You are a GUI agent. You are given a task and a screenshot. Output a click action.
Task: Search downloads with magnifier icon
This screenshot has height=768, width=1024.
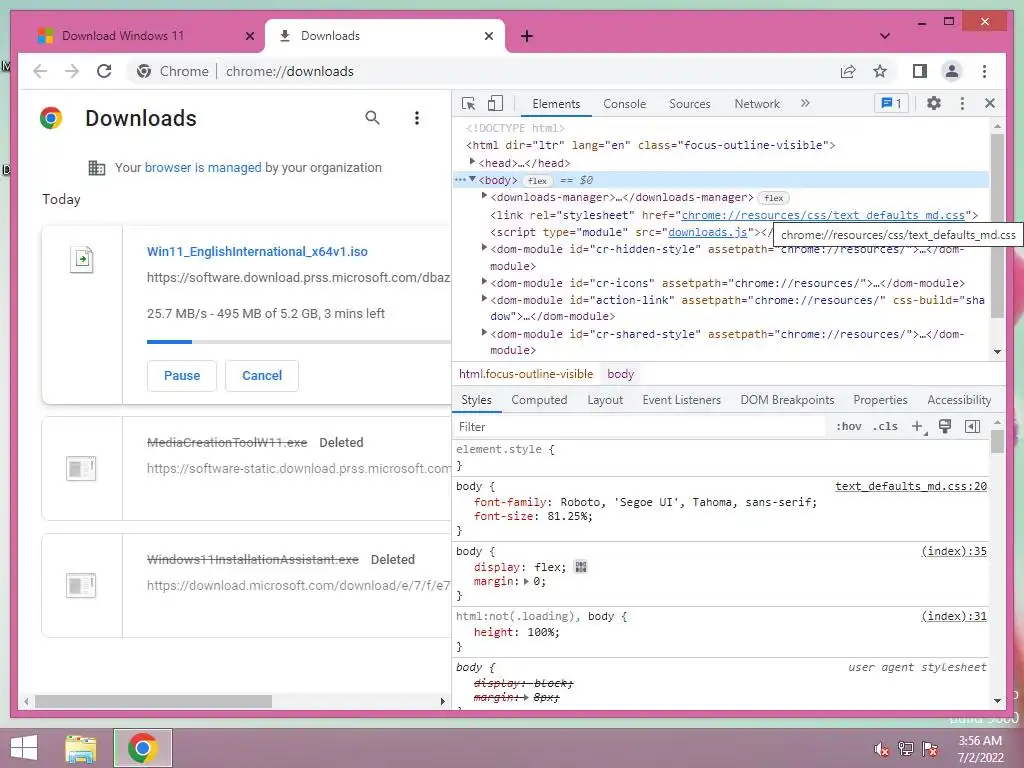[x=372, y=118]
